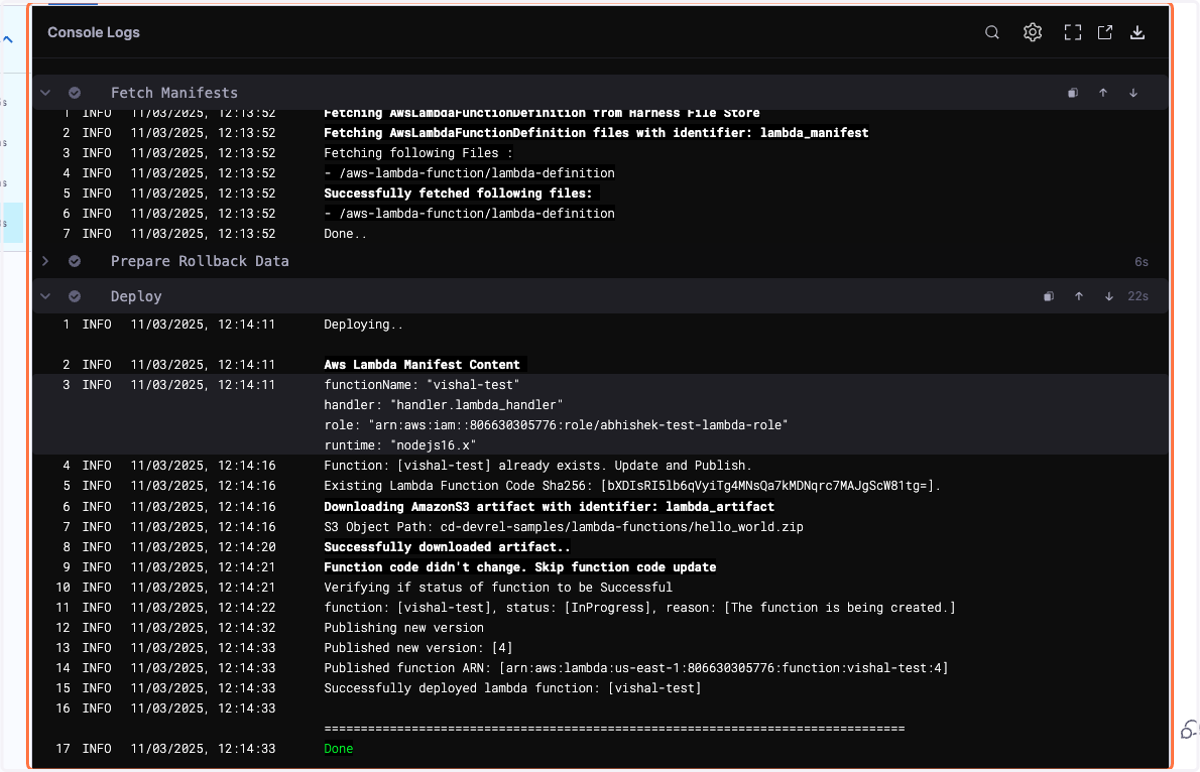Viewport: 1200px width, 772px height.
Task: Select log line 'Deploying..'
Action: click(364, 325)
